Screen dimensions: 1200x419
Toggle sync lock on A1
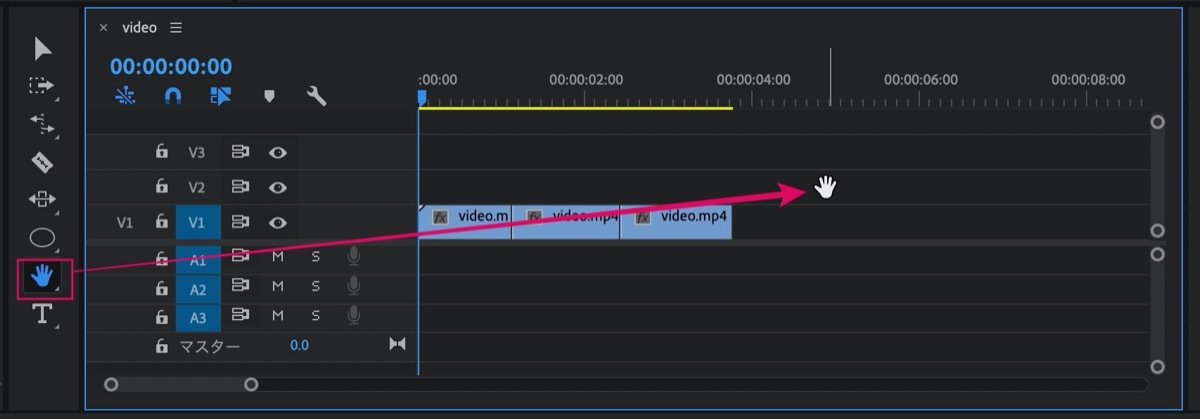[240, 257]
